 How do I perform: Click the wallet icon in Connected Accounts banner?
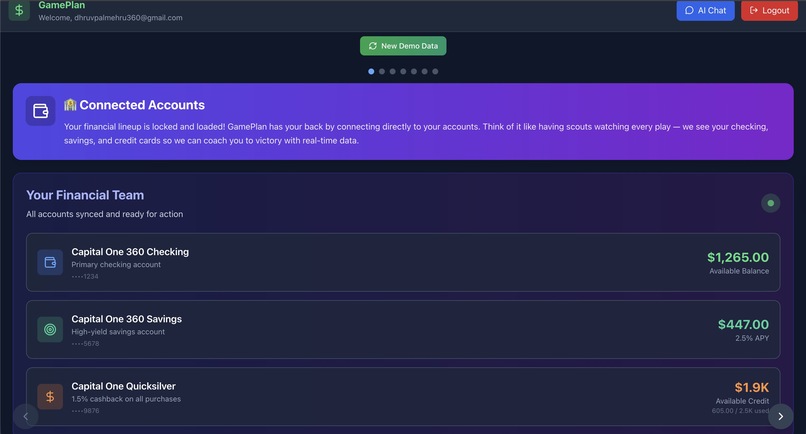[41, 111]
